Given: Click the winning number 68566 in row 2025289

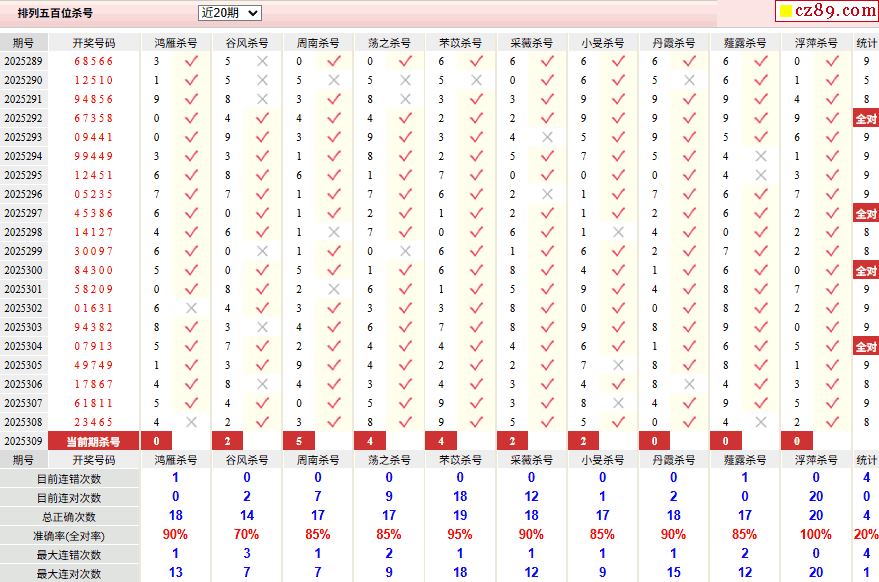Looking at the screenshot, I should (94, 61).
